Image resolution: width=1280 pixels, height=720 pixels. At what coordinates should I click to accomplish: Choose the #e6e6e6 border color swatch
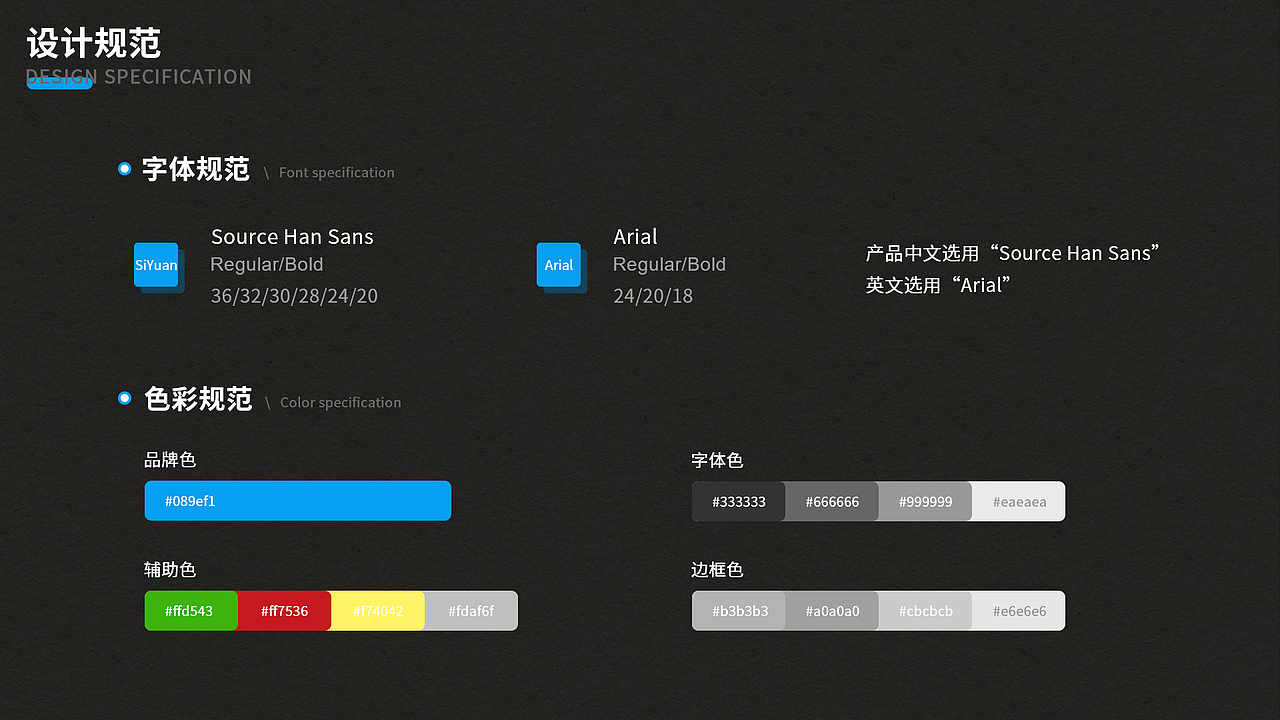tap(1019, 611)
